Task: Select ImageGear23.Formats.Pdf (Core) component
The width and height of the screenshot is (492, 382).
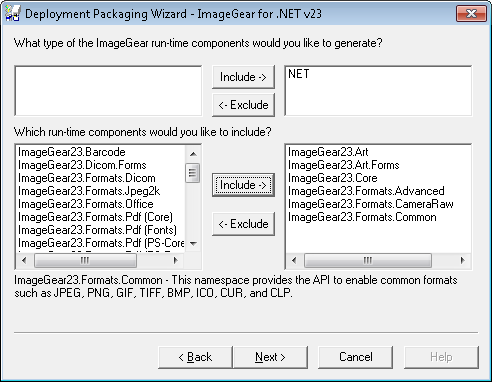Action: pos(95,217)
